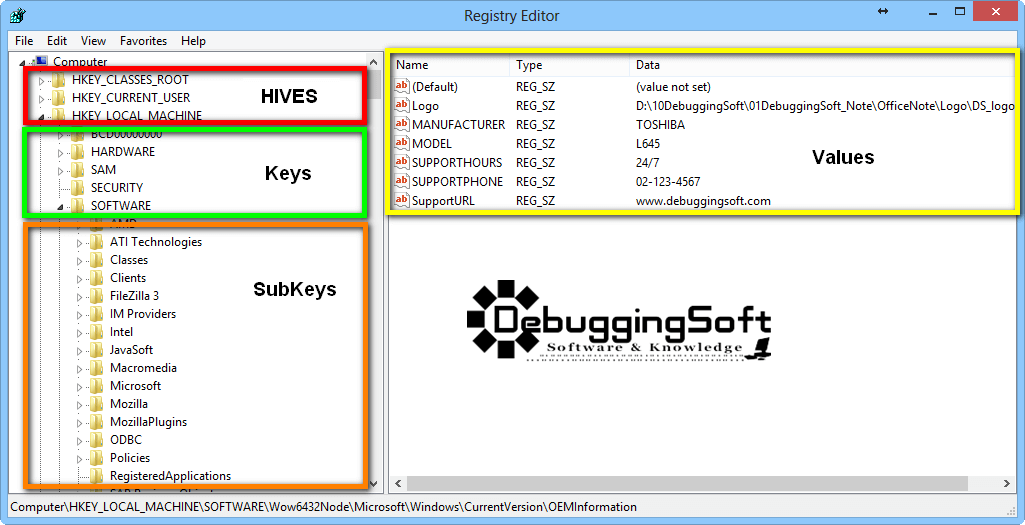Click the 24/7 data cell

(647, 162)
